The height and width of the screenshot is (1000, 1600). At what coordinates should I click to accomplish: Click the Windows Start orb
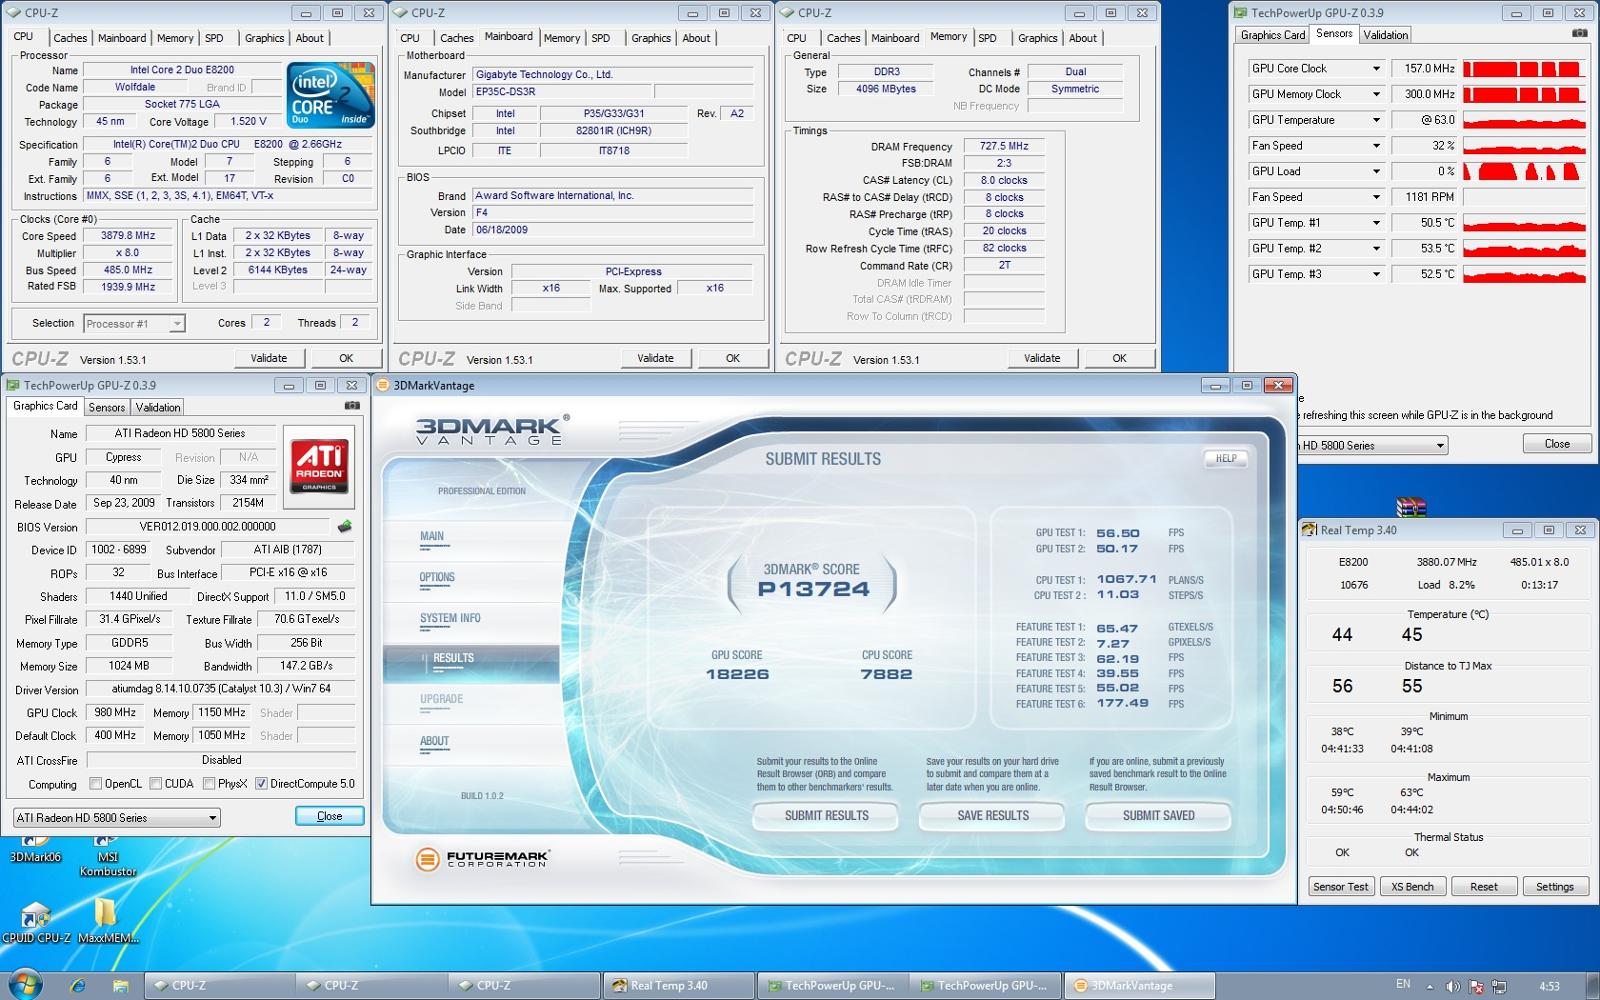click(x=25, y=985)
